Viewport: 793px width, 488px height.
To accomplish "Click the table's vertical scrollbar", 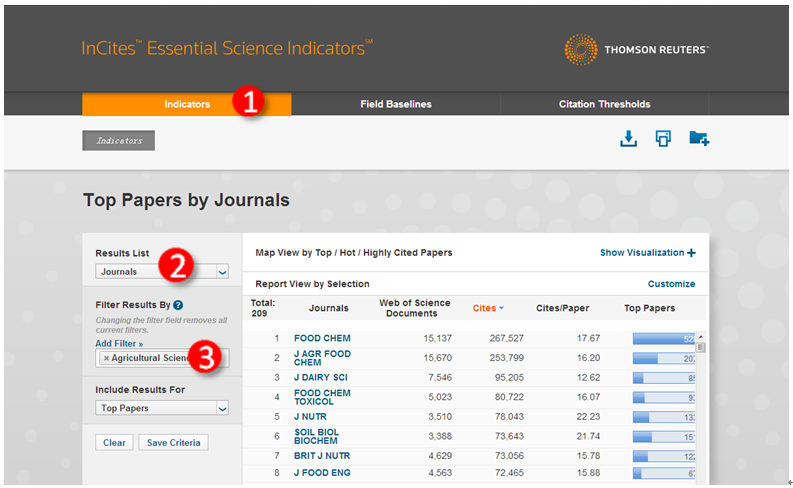I will click(701, 400).
